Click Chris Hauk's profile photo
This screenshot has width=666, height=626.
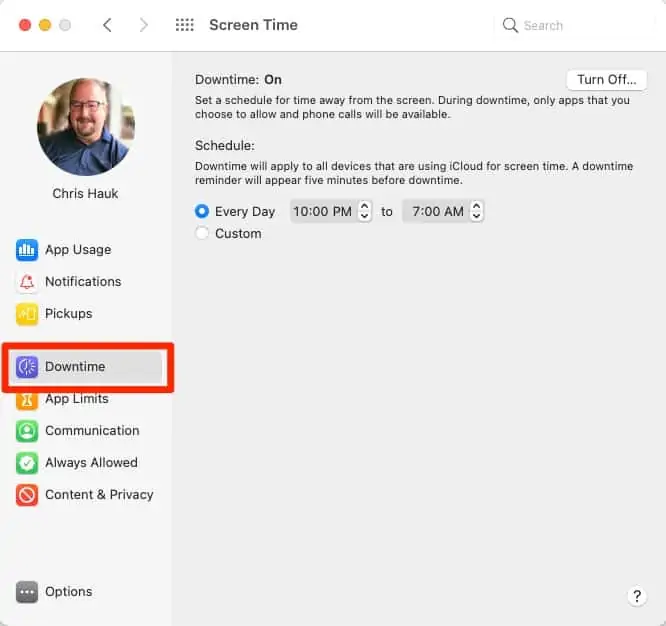[x=86, y=127]
